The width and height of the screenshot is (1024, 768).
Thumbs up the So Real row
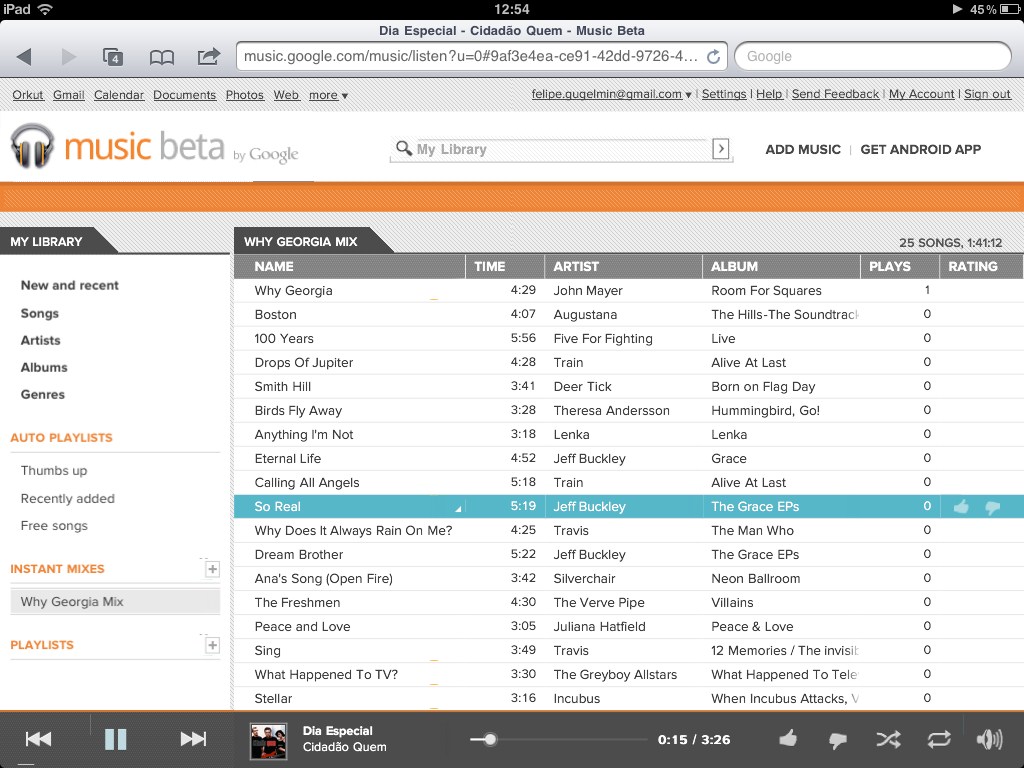point(961,507)
